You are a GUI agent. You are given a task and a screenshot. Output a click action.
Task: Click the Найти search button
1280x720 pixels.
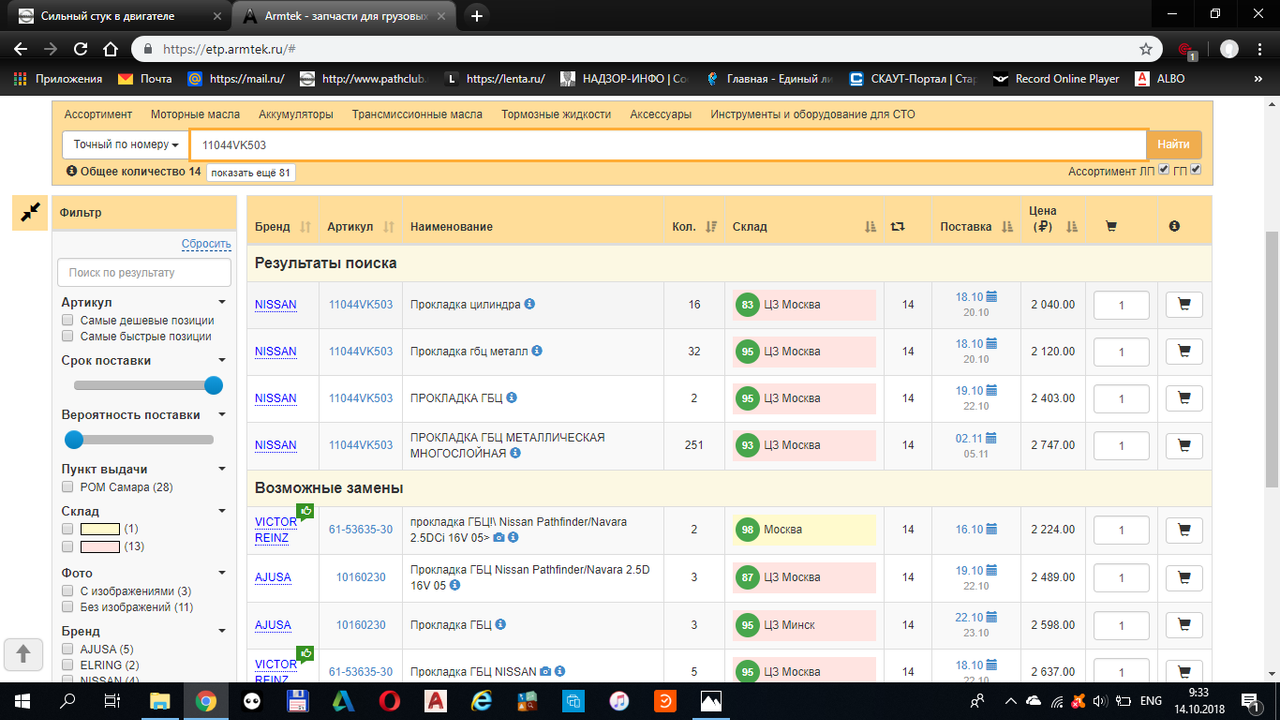tap(1174, 145)
